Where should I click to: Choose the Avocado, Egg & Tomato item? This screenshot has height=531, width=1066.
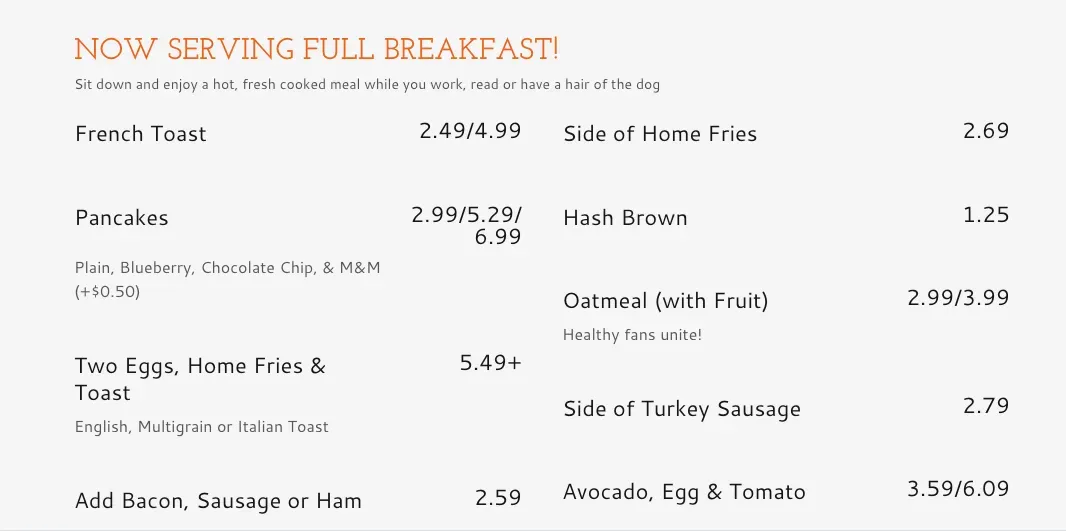tap(684, 492)
